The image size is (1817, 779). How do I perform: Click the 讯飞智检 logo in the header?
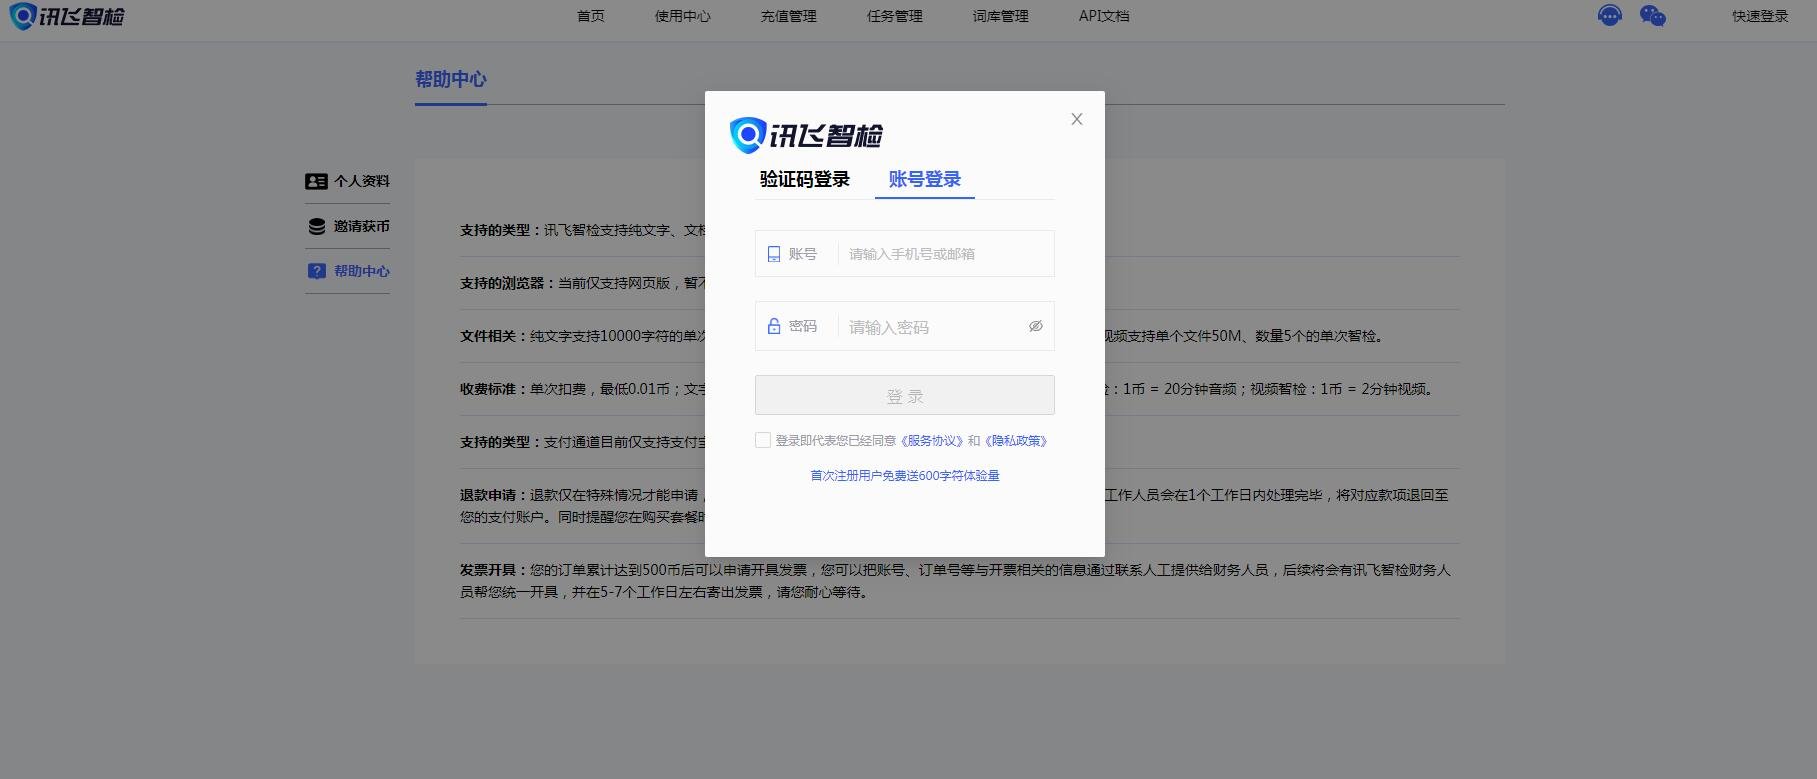point(66,16)
